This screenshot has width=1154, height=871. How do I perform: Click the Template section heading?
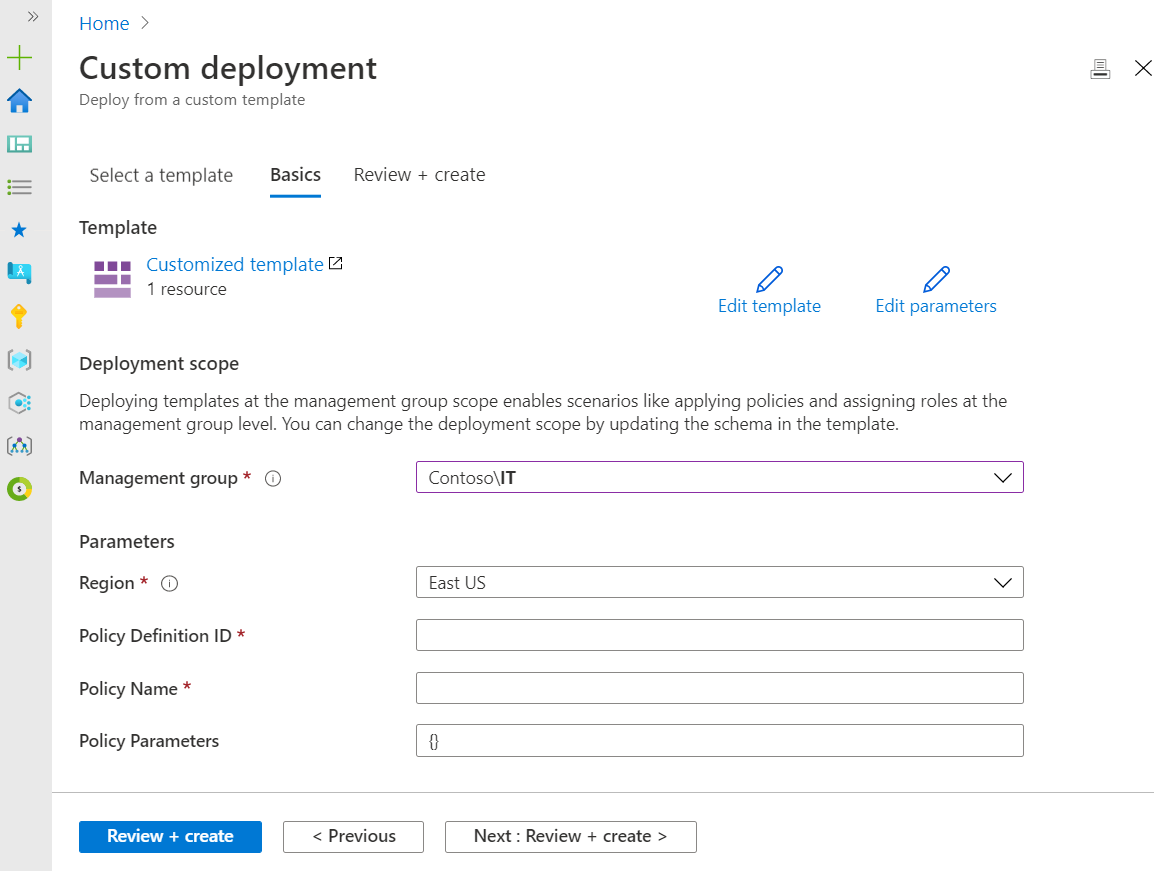tap(118, 228)
